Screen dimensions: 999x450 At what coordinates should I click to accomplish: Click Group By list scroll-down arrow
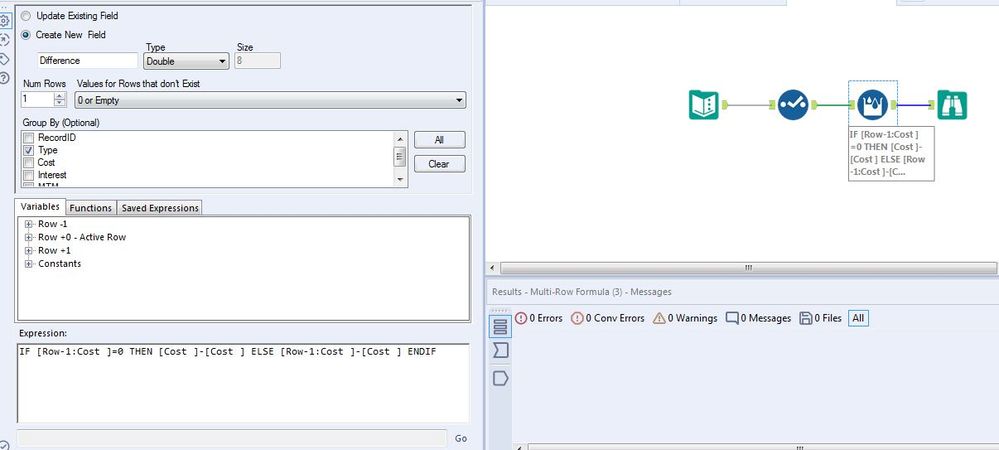(x=399, y=180)
